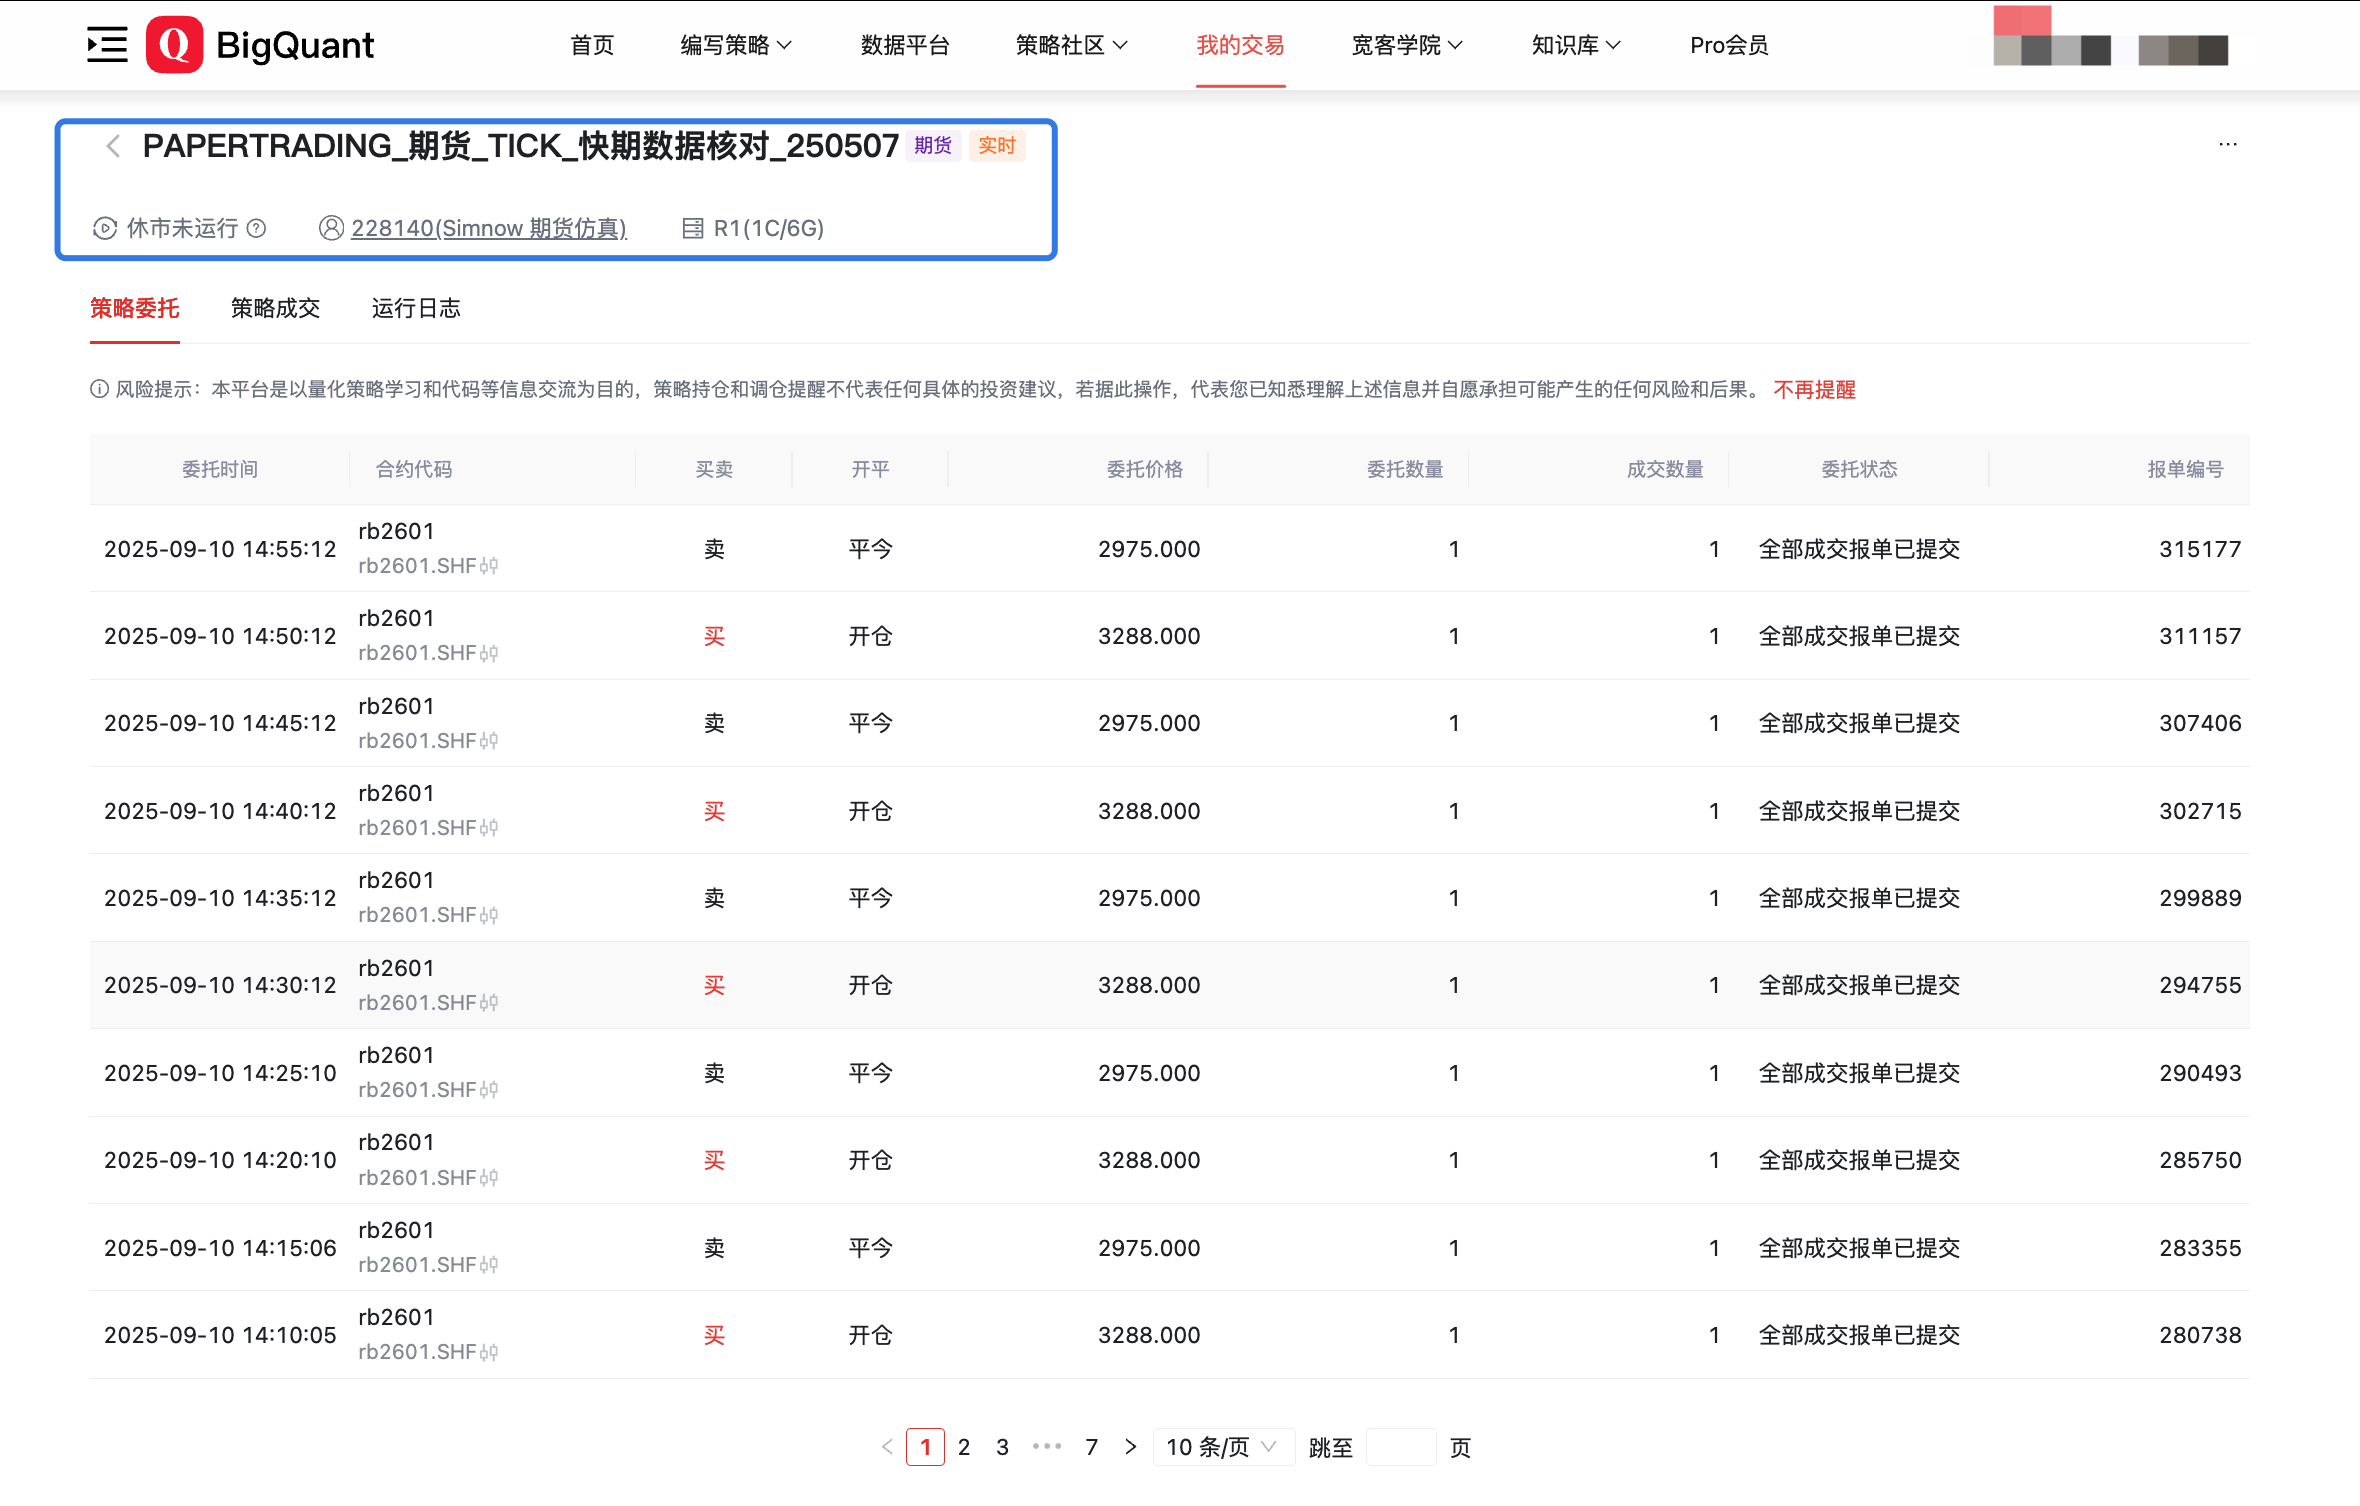This screenshot has height=1506, width=2360.
Task: Open the three-dots more options menu
Action: click(2227, 144)
